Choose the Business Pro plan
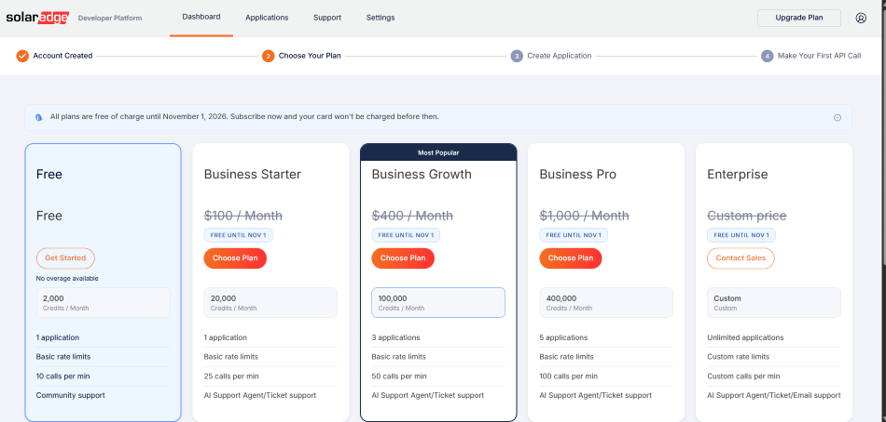The image size is (886, 422). point(571,258)
